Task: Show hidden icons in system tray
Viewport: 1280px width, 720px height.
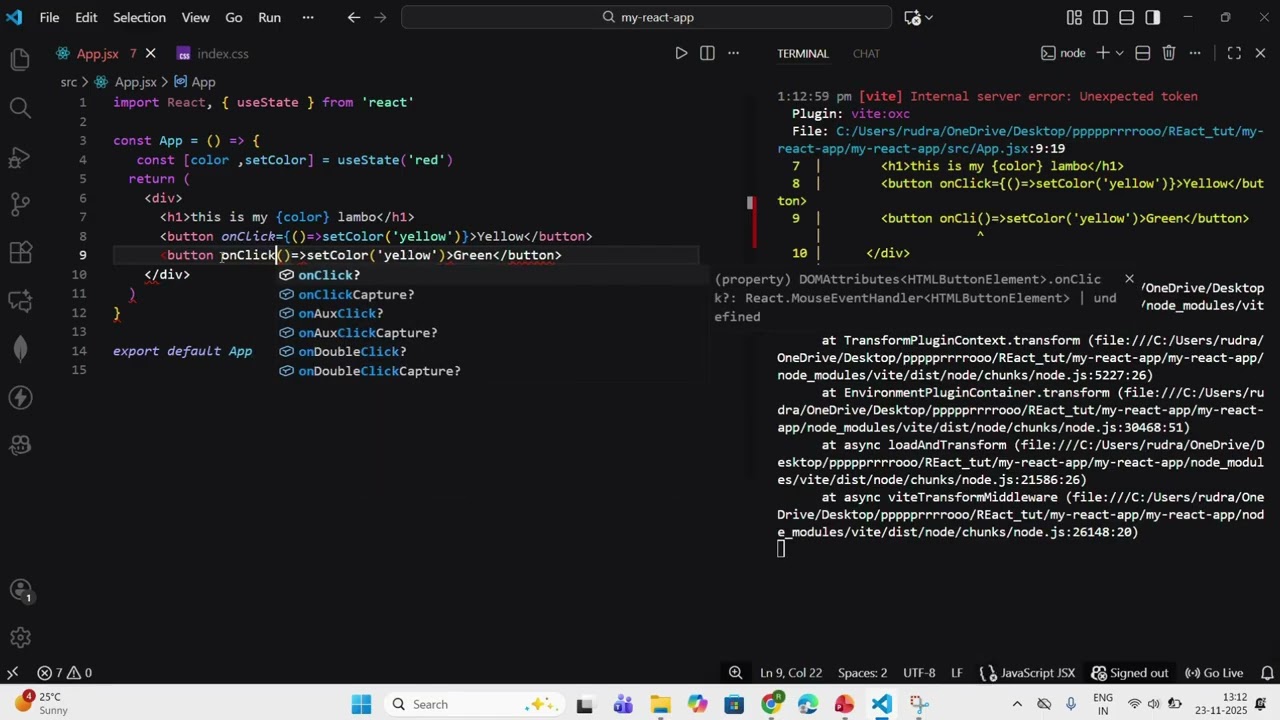Action: coord(1017,704)
